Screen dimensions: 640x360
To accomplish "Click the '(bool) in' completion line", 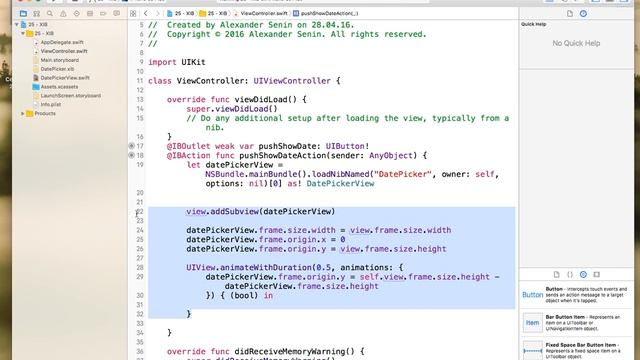I will point(239,296).
